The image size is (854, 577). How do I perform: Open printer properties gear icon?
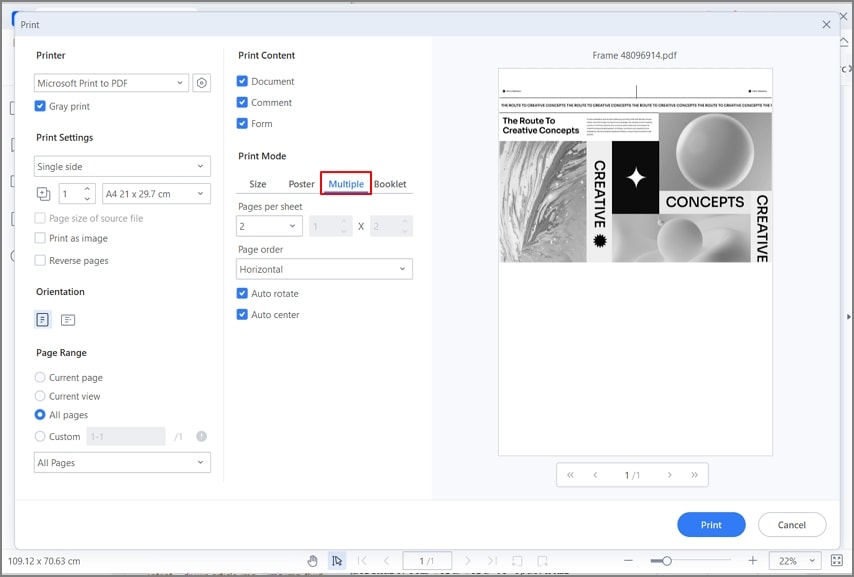coord(202,83)
